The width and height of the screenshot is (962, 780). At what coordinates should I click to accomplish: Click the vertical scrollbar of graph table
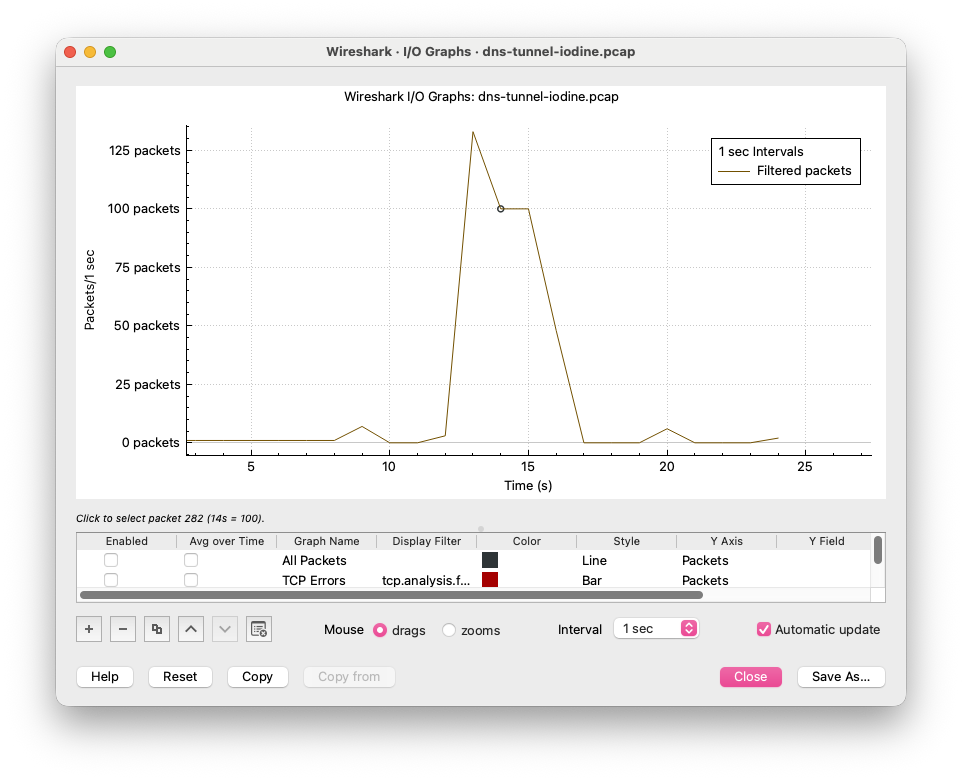pos(878,550)
